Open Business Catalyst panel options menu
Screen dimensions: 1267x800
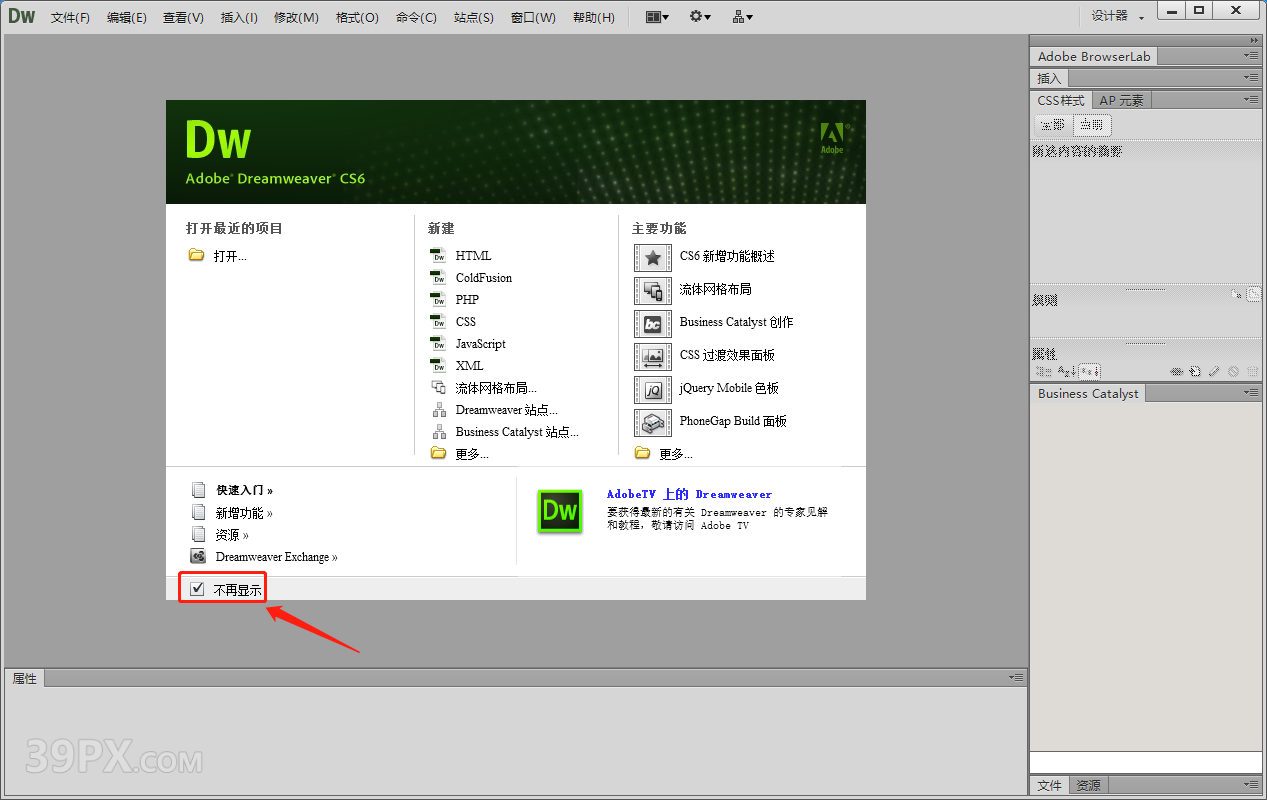click(1252, 394)
